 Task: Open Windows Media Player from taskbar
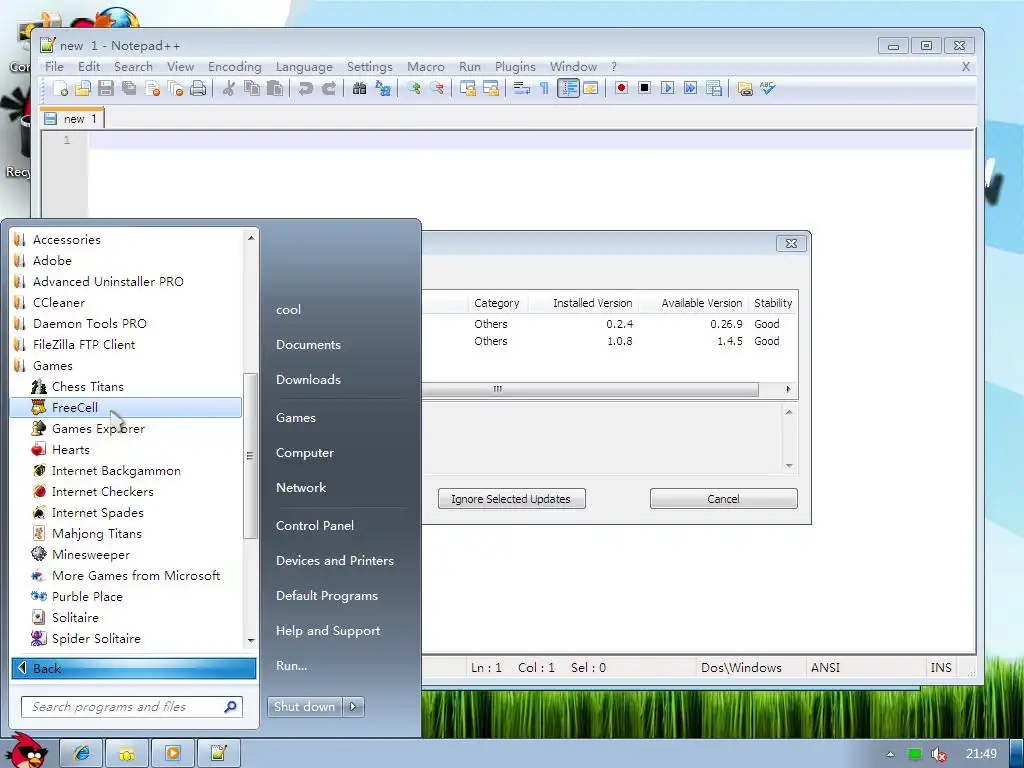coord(172,754)
